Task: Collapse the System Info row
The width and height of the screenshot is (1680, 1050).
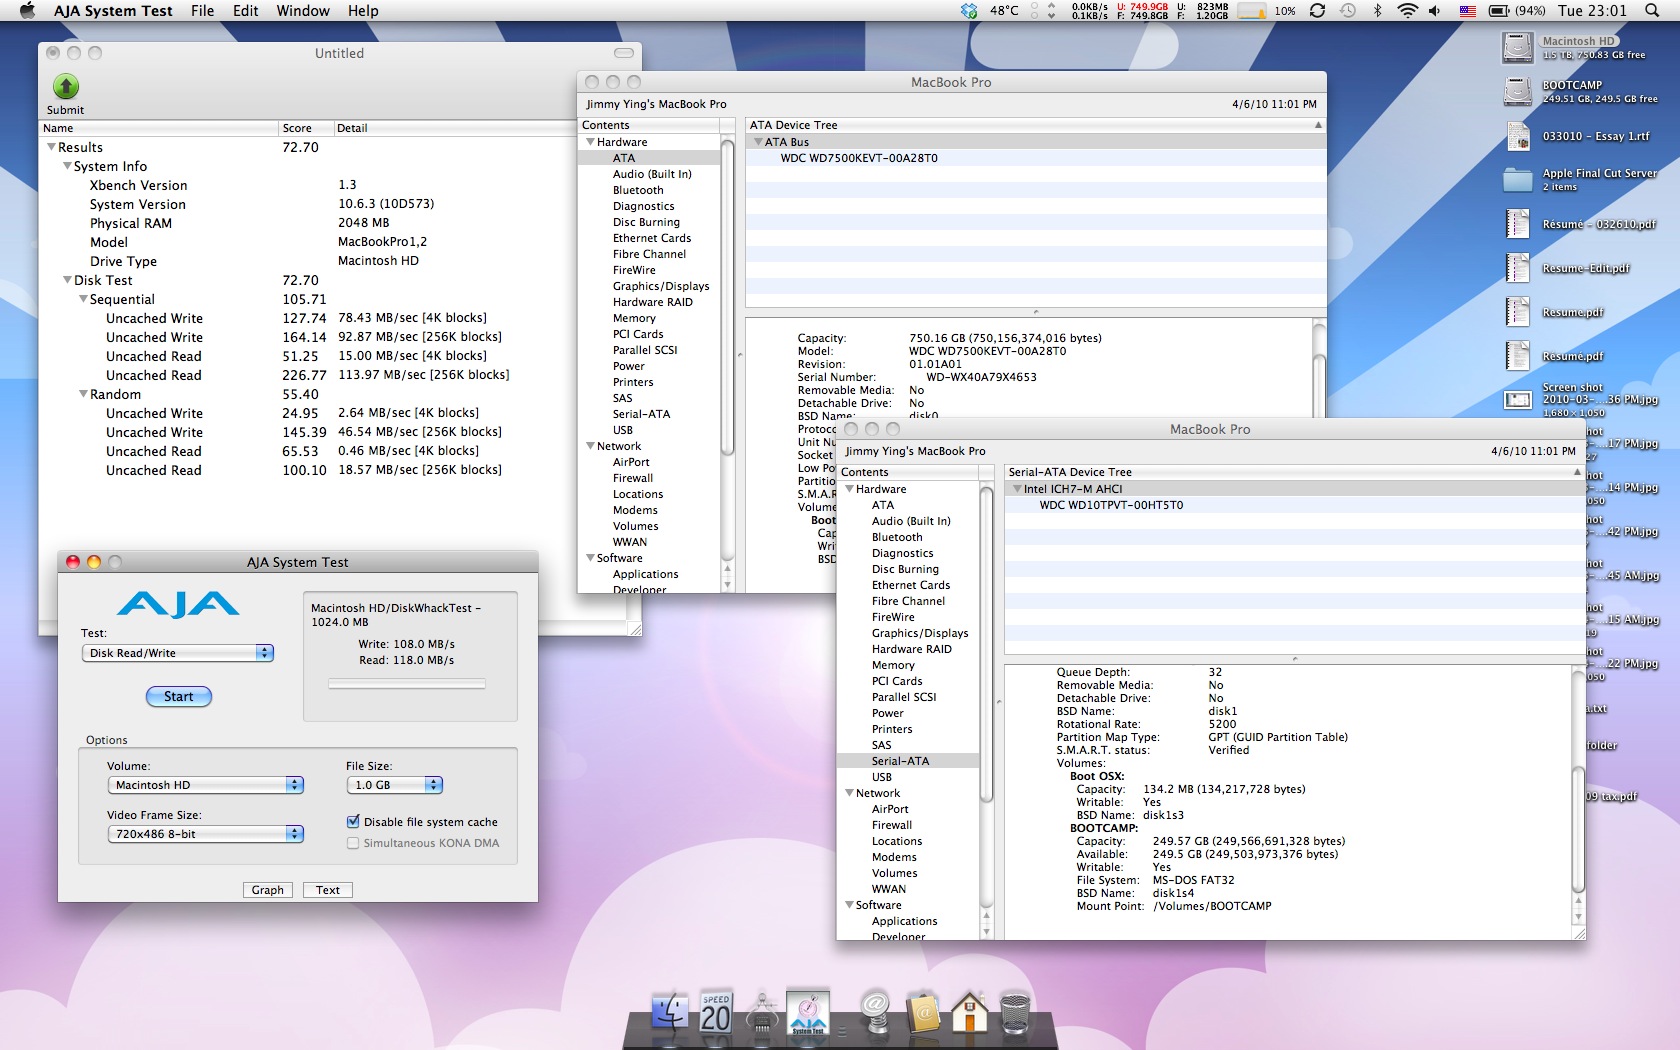Action: 67,166
